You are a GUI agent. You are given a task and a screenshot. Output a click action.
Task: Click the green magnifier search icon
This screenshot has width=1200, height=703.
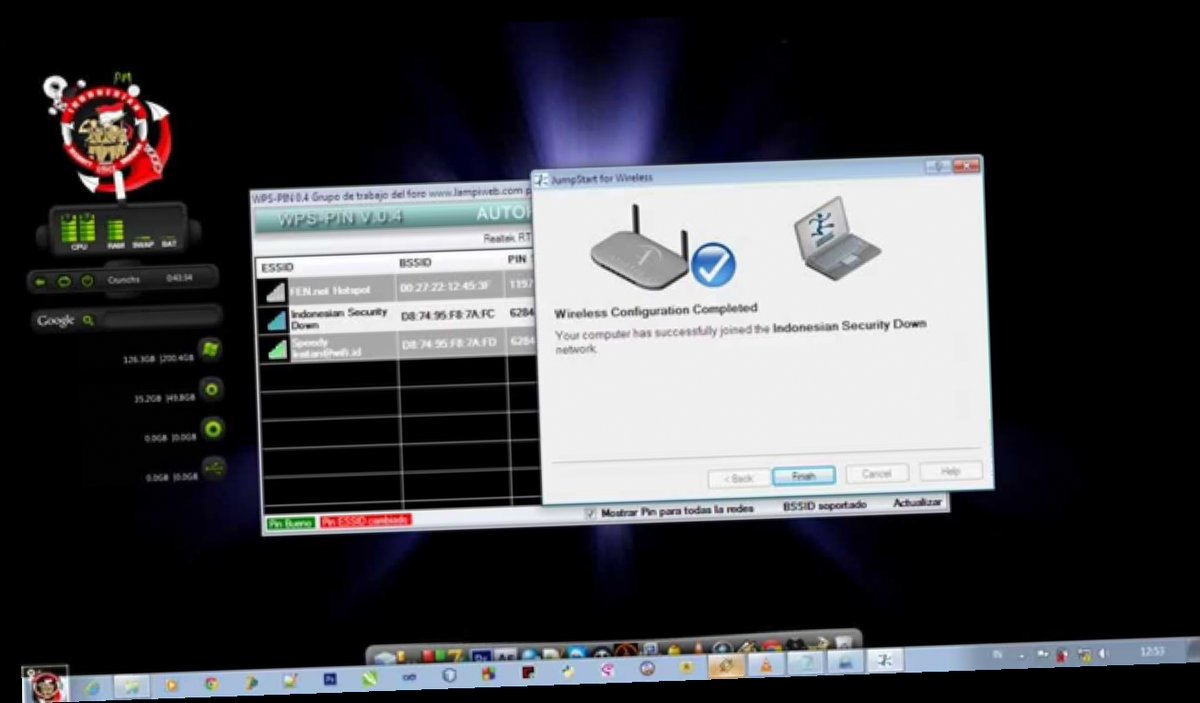[x=88, y=320]
